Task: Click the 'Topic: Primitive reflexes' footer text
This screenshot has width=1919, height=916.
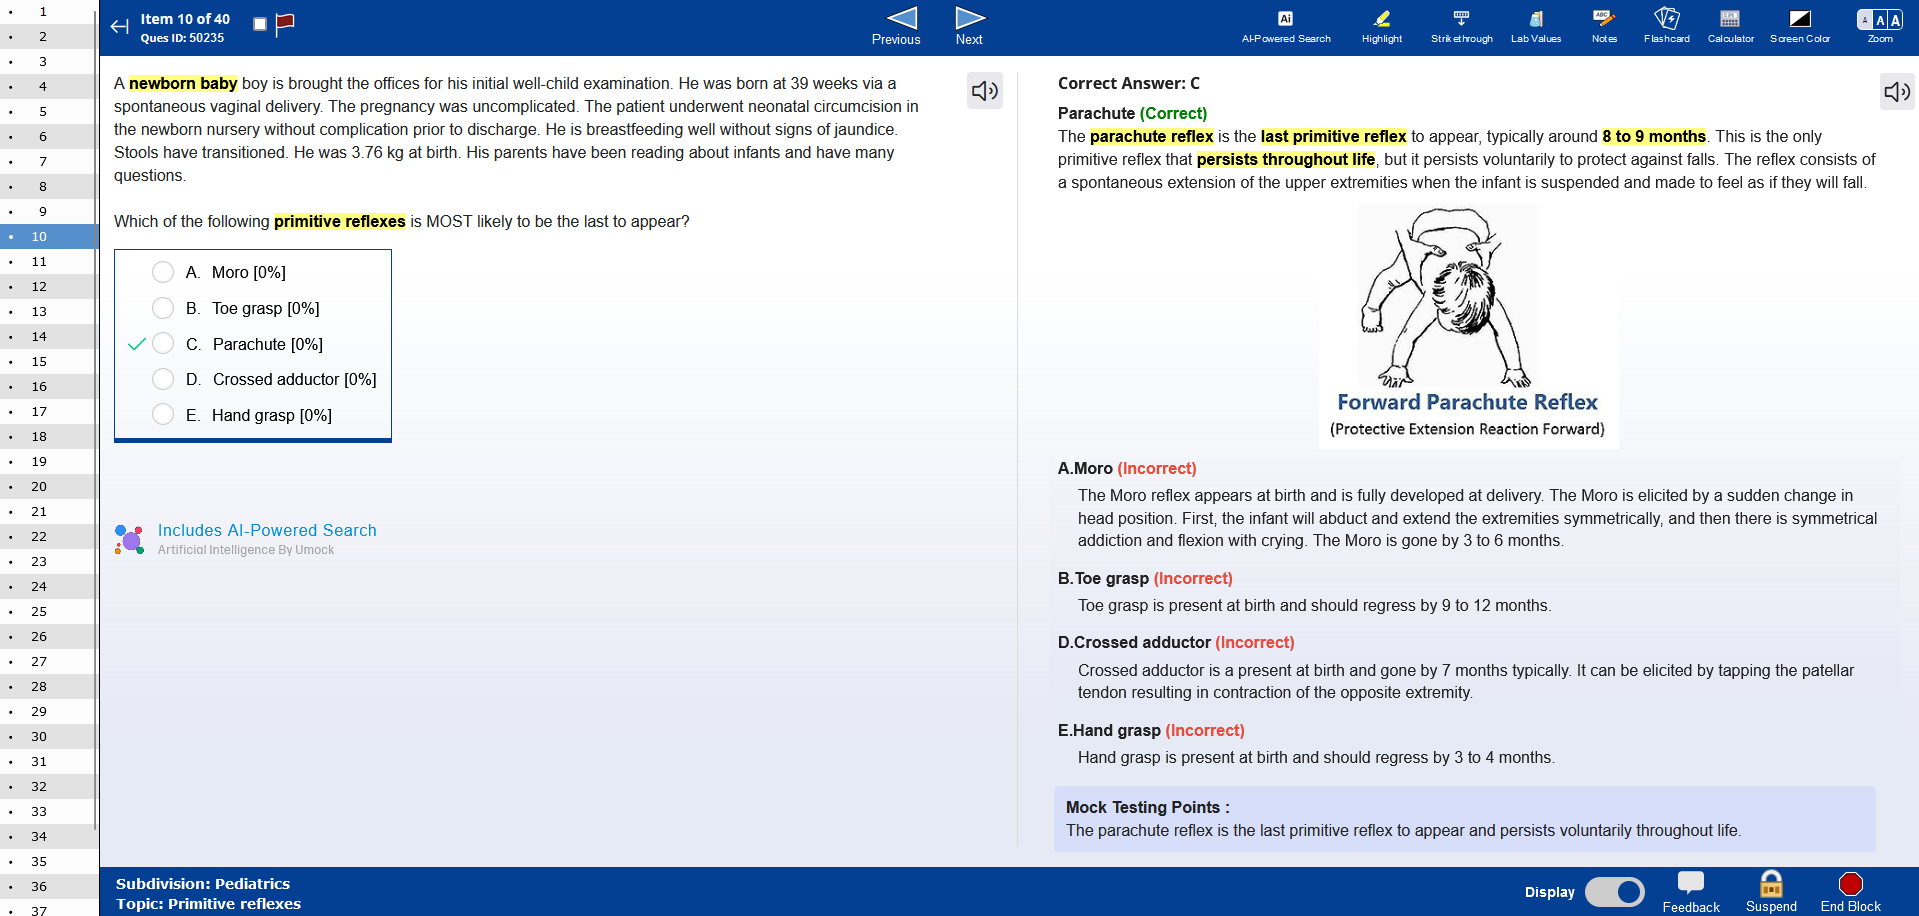Action: click(208, 903)
